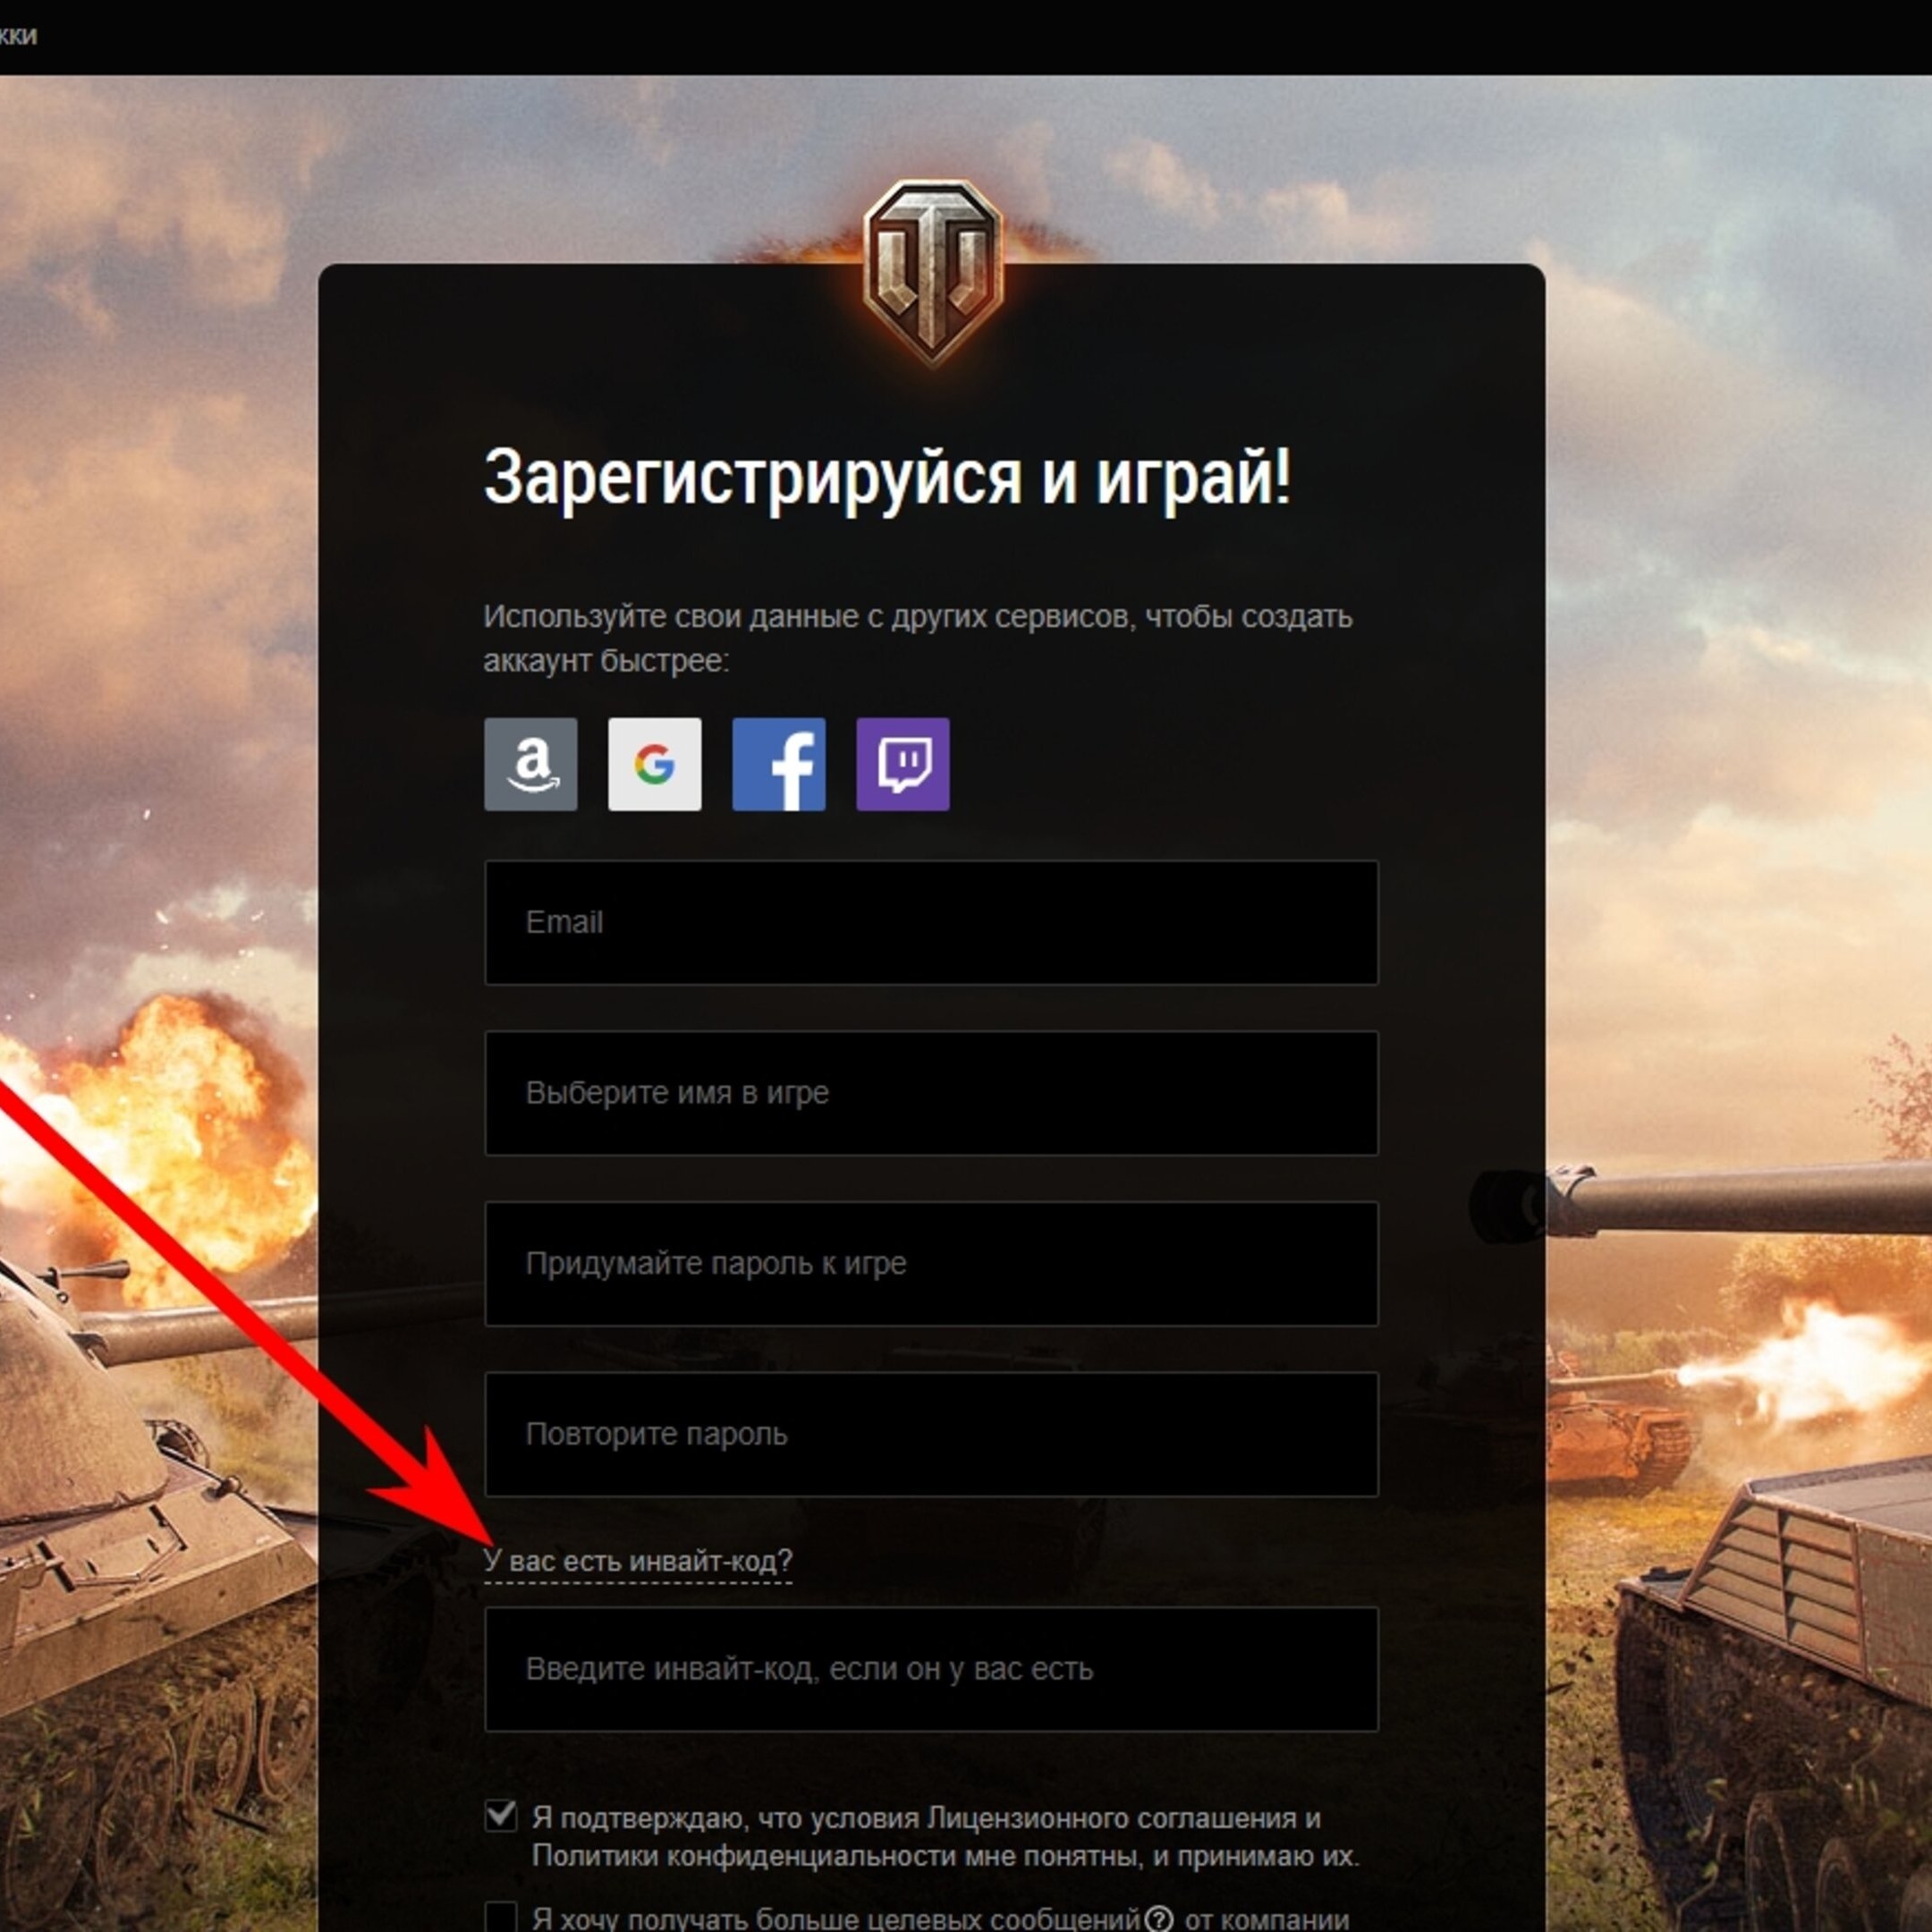This screenshot has height=1932, width=1932.
Task: Collapse the 'У вас есть инвайт-код?' link
Action: [637, 1561]
